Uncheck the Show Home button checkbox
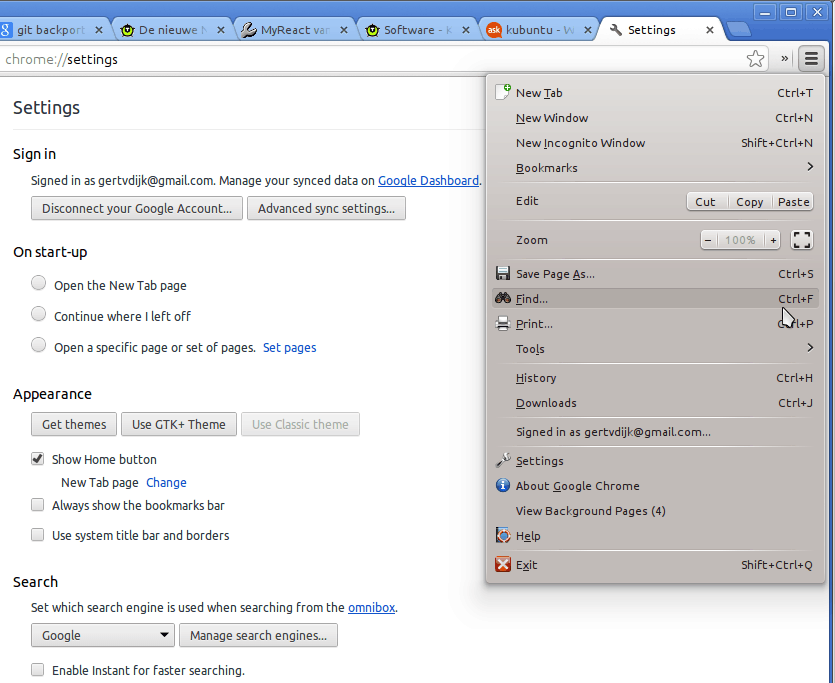 37,458
